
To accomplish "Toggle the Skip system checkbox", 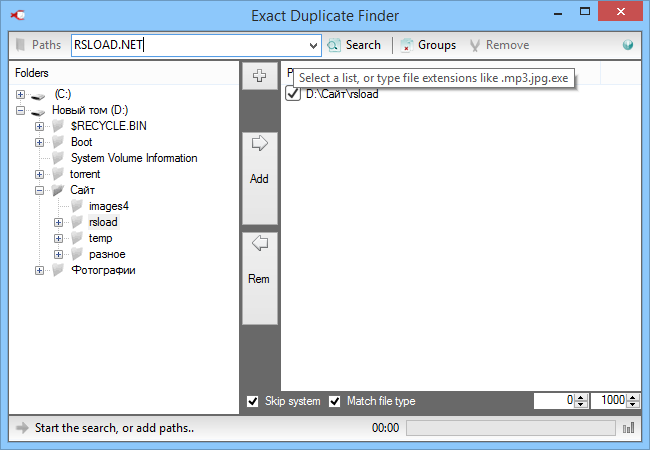I will (x=252, y=401).
